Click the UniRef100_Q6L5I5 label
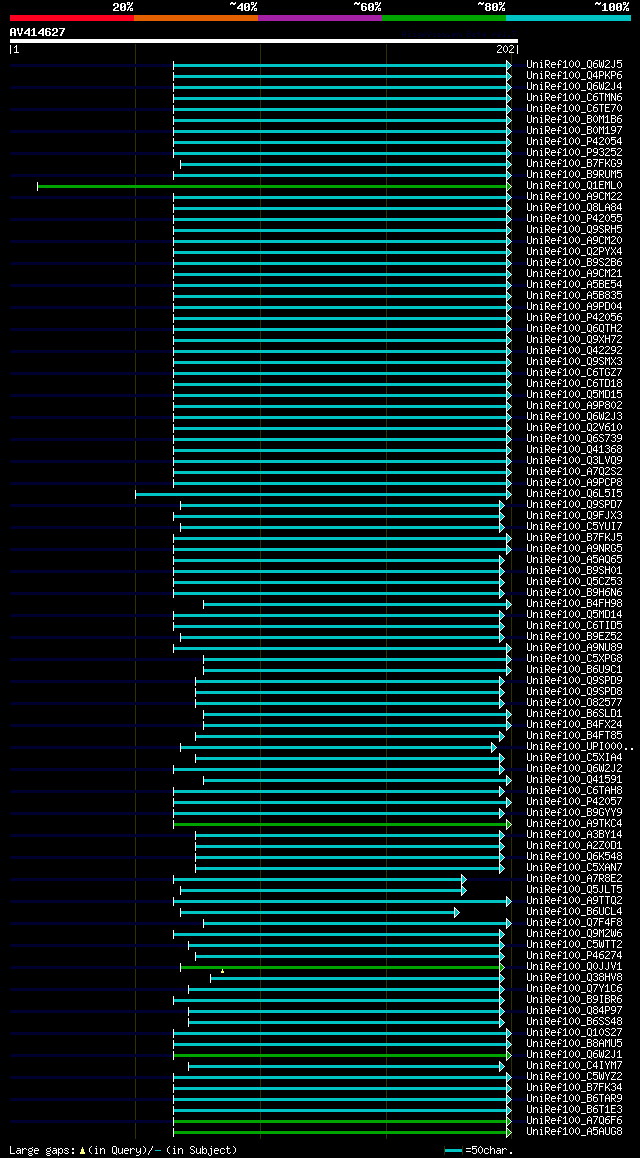 574,494
